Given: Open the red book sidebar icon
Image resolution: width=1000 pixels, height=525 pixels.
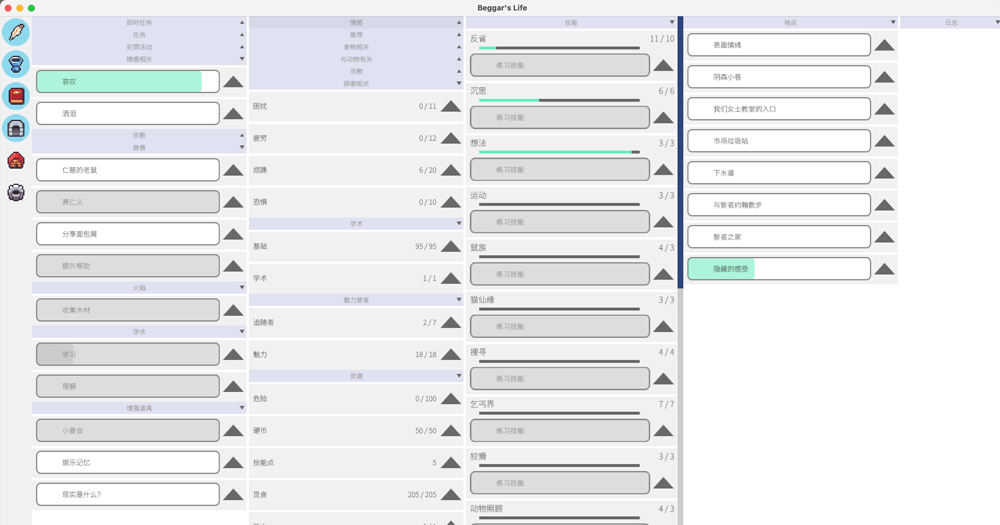Looking at the screenshot, I should tap(16, 97).
